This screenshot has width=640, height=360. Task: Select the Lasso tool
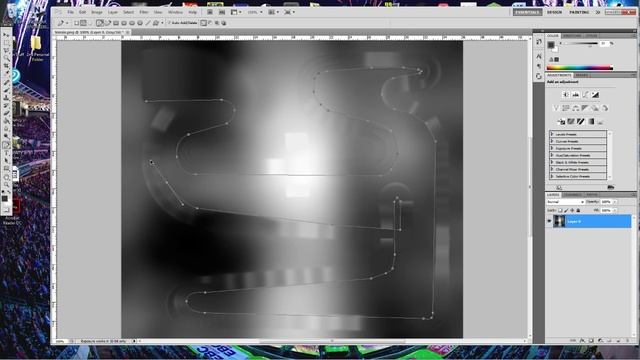pyautogui.click(x=7, y=51)
